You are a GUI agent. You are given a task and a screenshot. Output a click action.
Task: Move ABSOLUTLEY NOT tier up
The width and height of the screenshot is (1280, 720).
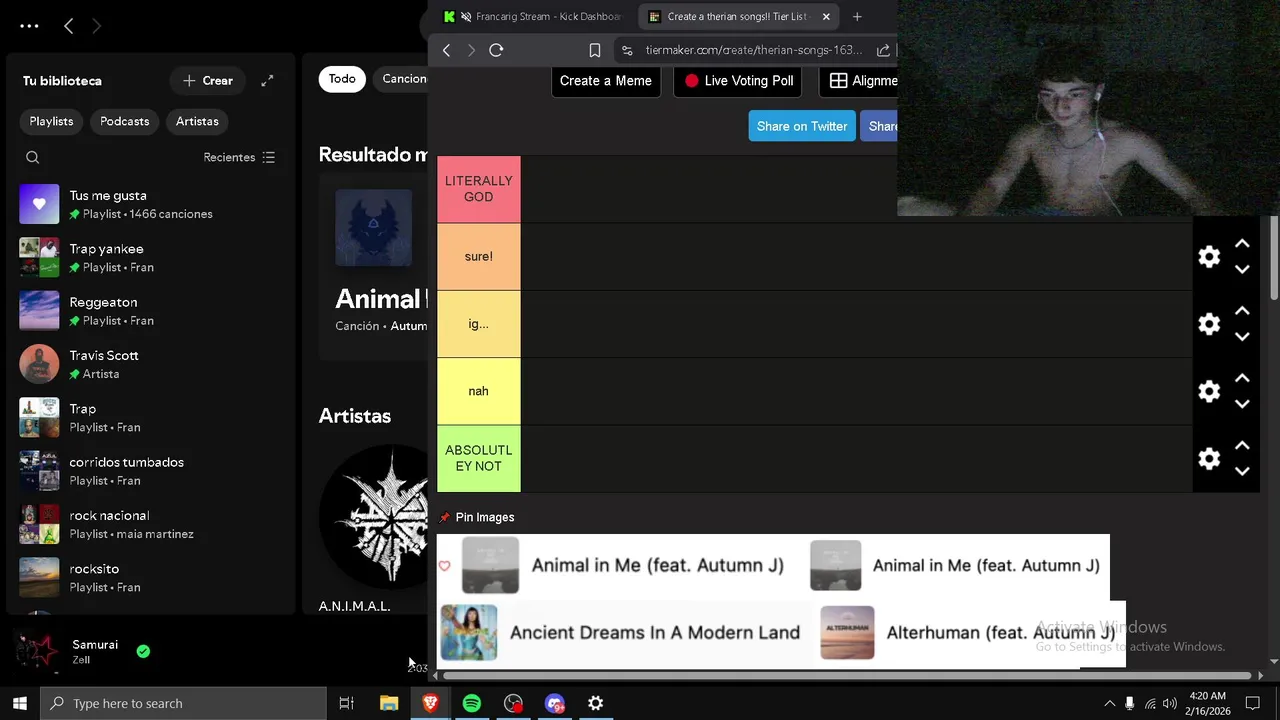pyautogui.click(x=1242, y=445)
